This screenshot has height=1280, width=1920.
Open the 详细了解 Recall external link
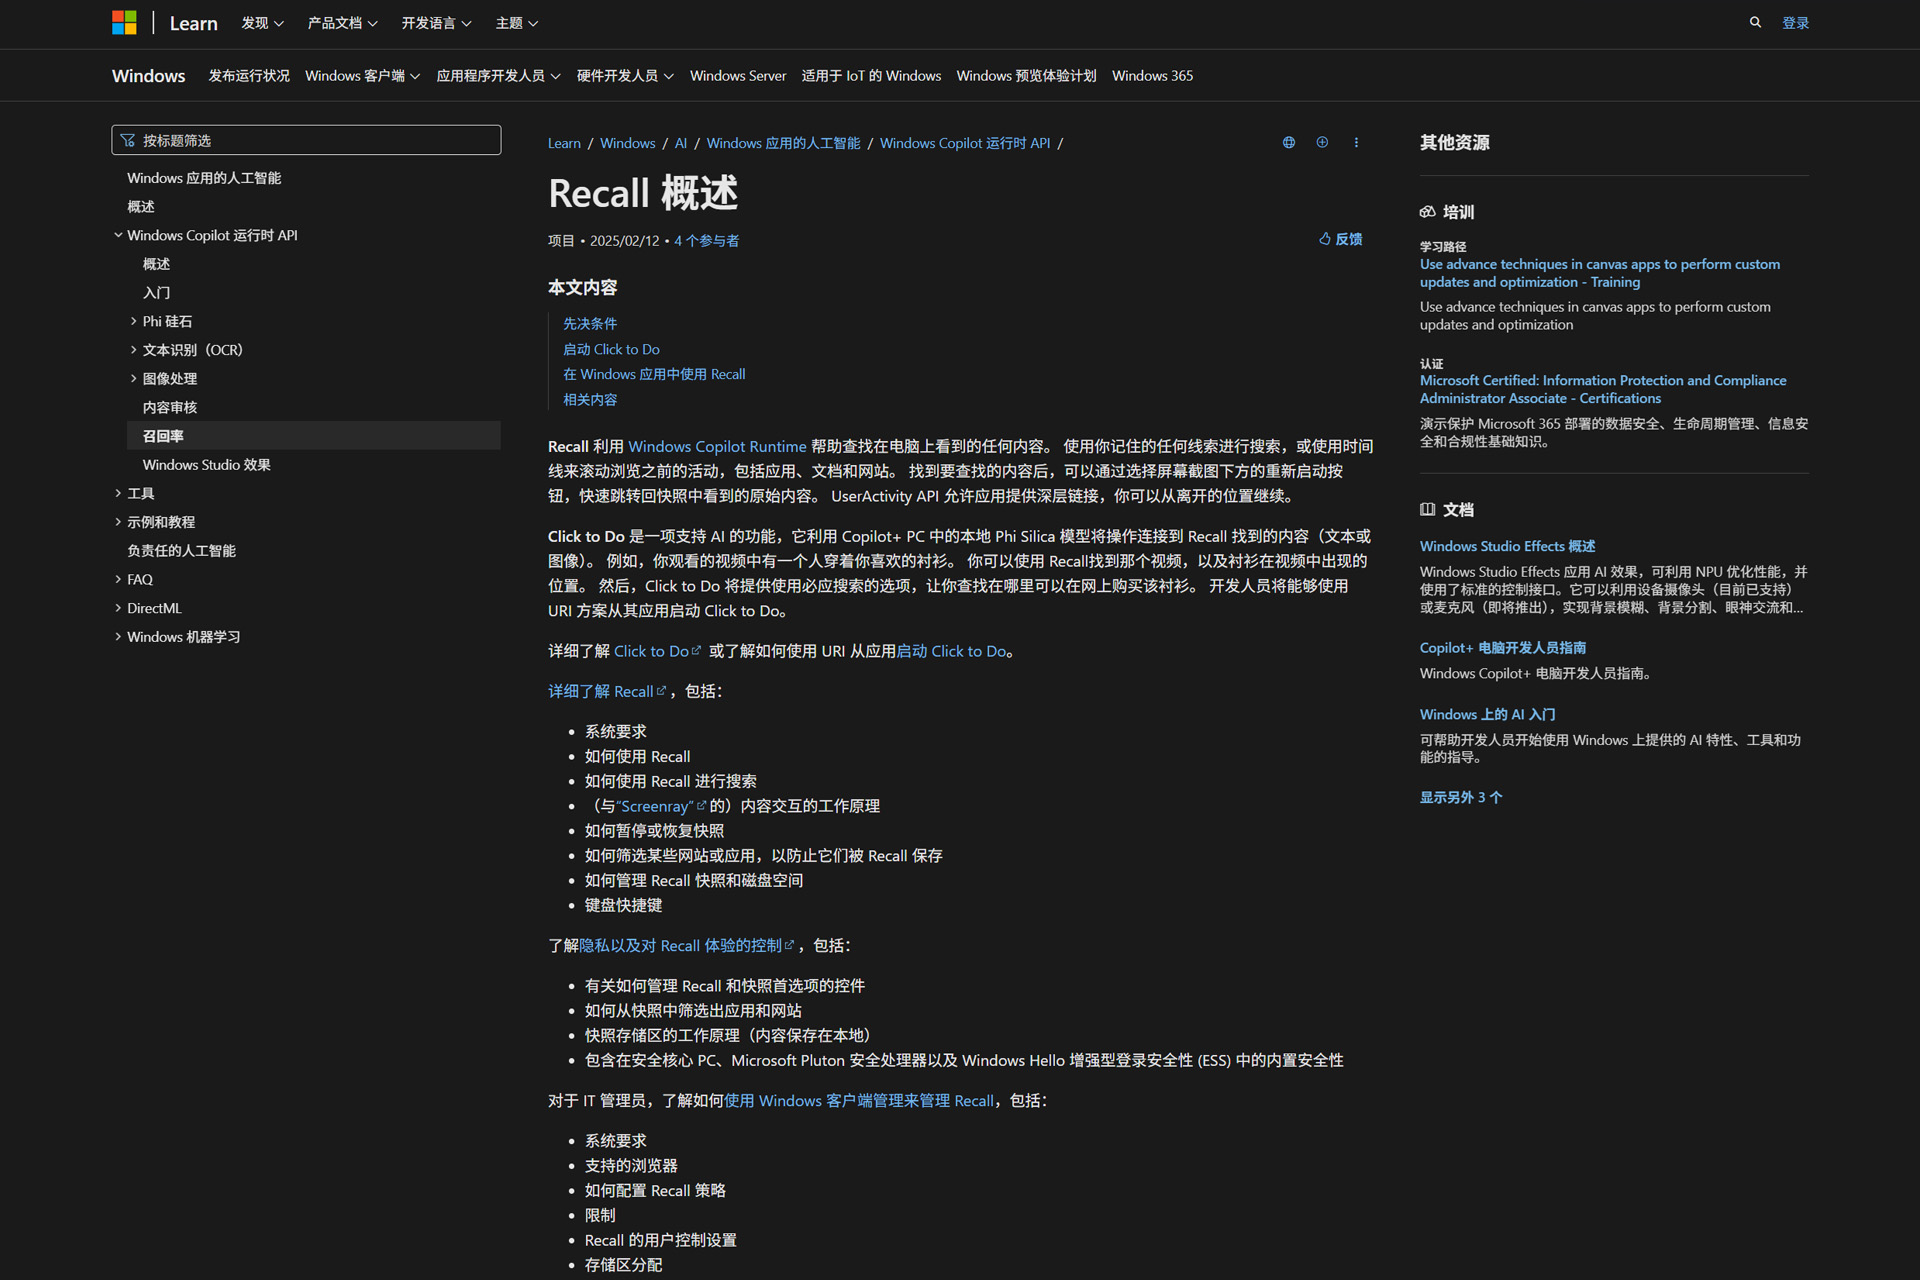coord(607,692)
